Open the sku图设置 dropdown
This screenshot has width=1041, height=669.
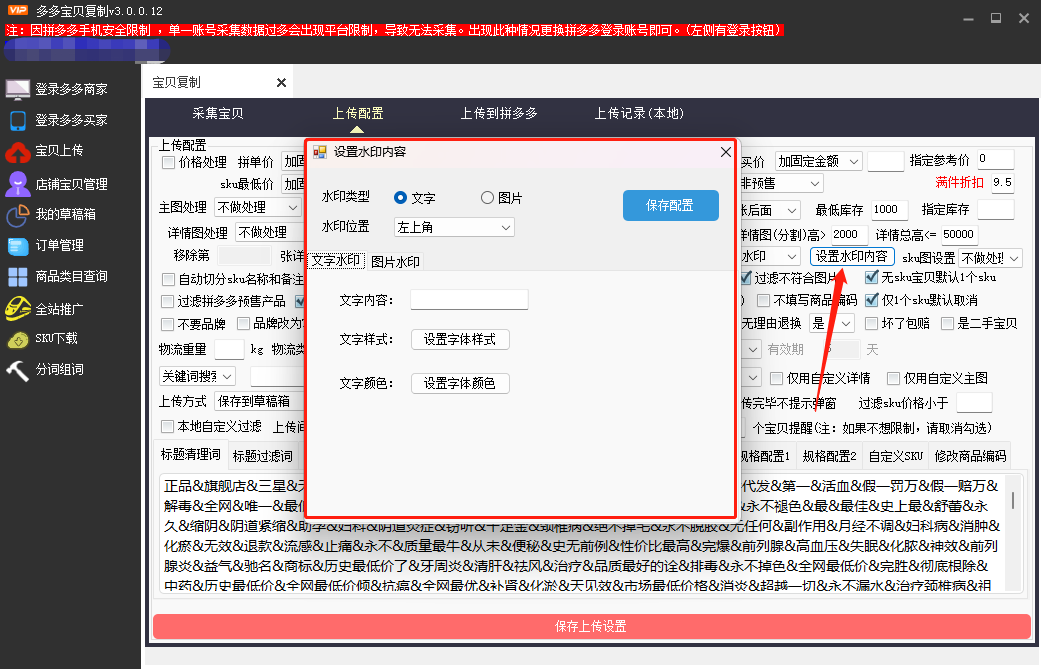(990, 258)
